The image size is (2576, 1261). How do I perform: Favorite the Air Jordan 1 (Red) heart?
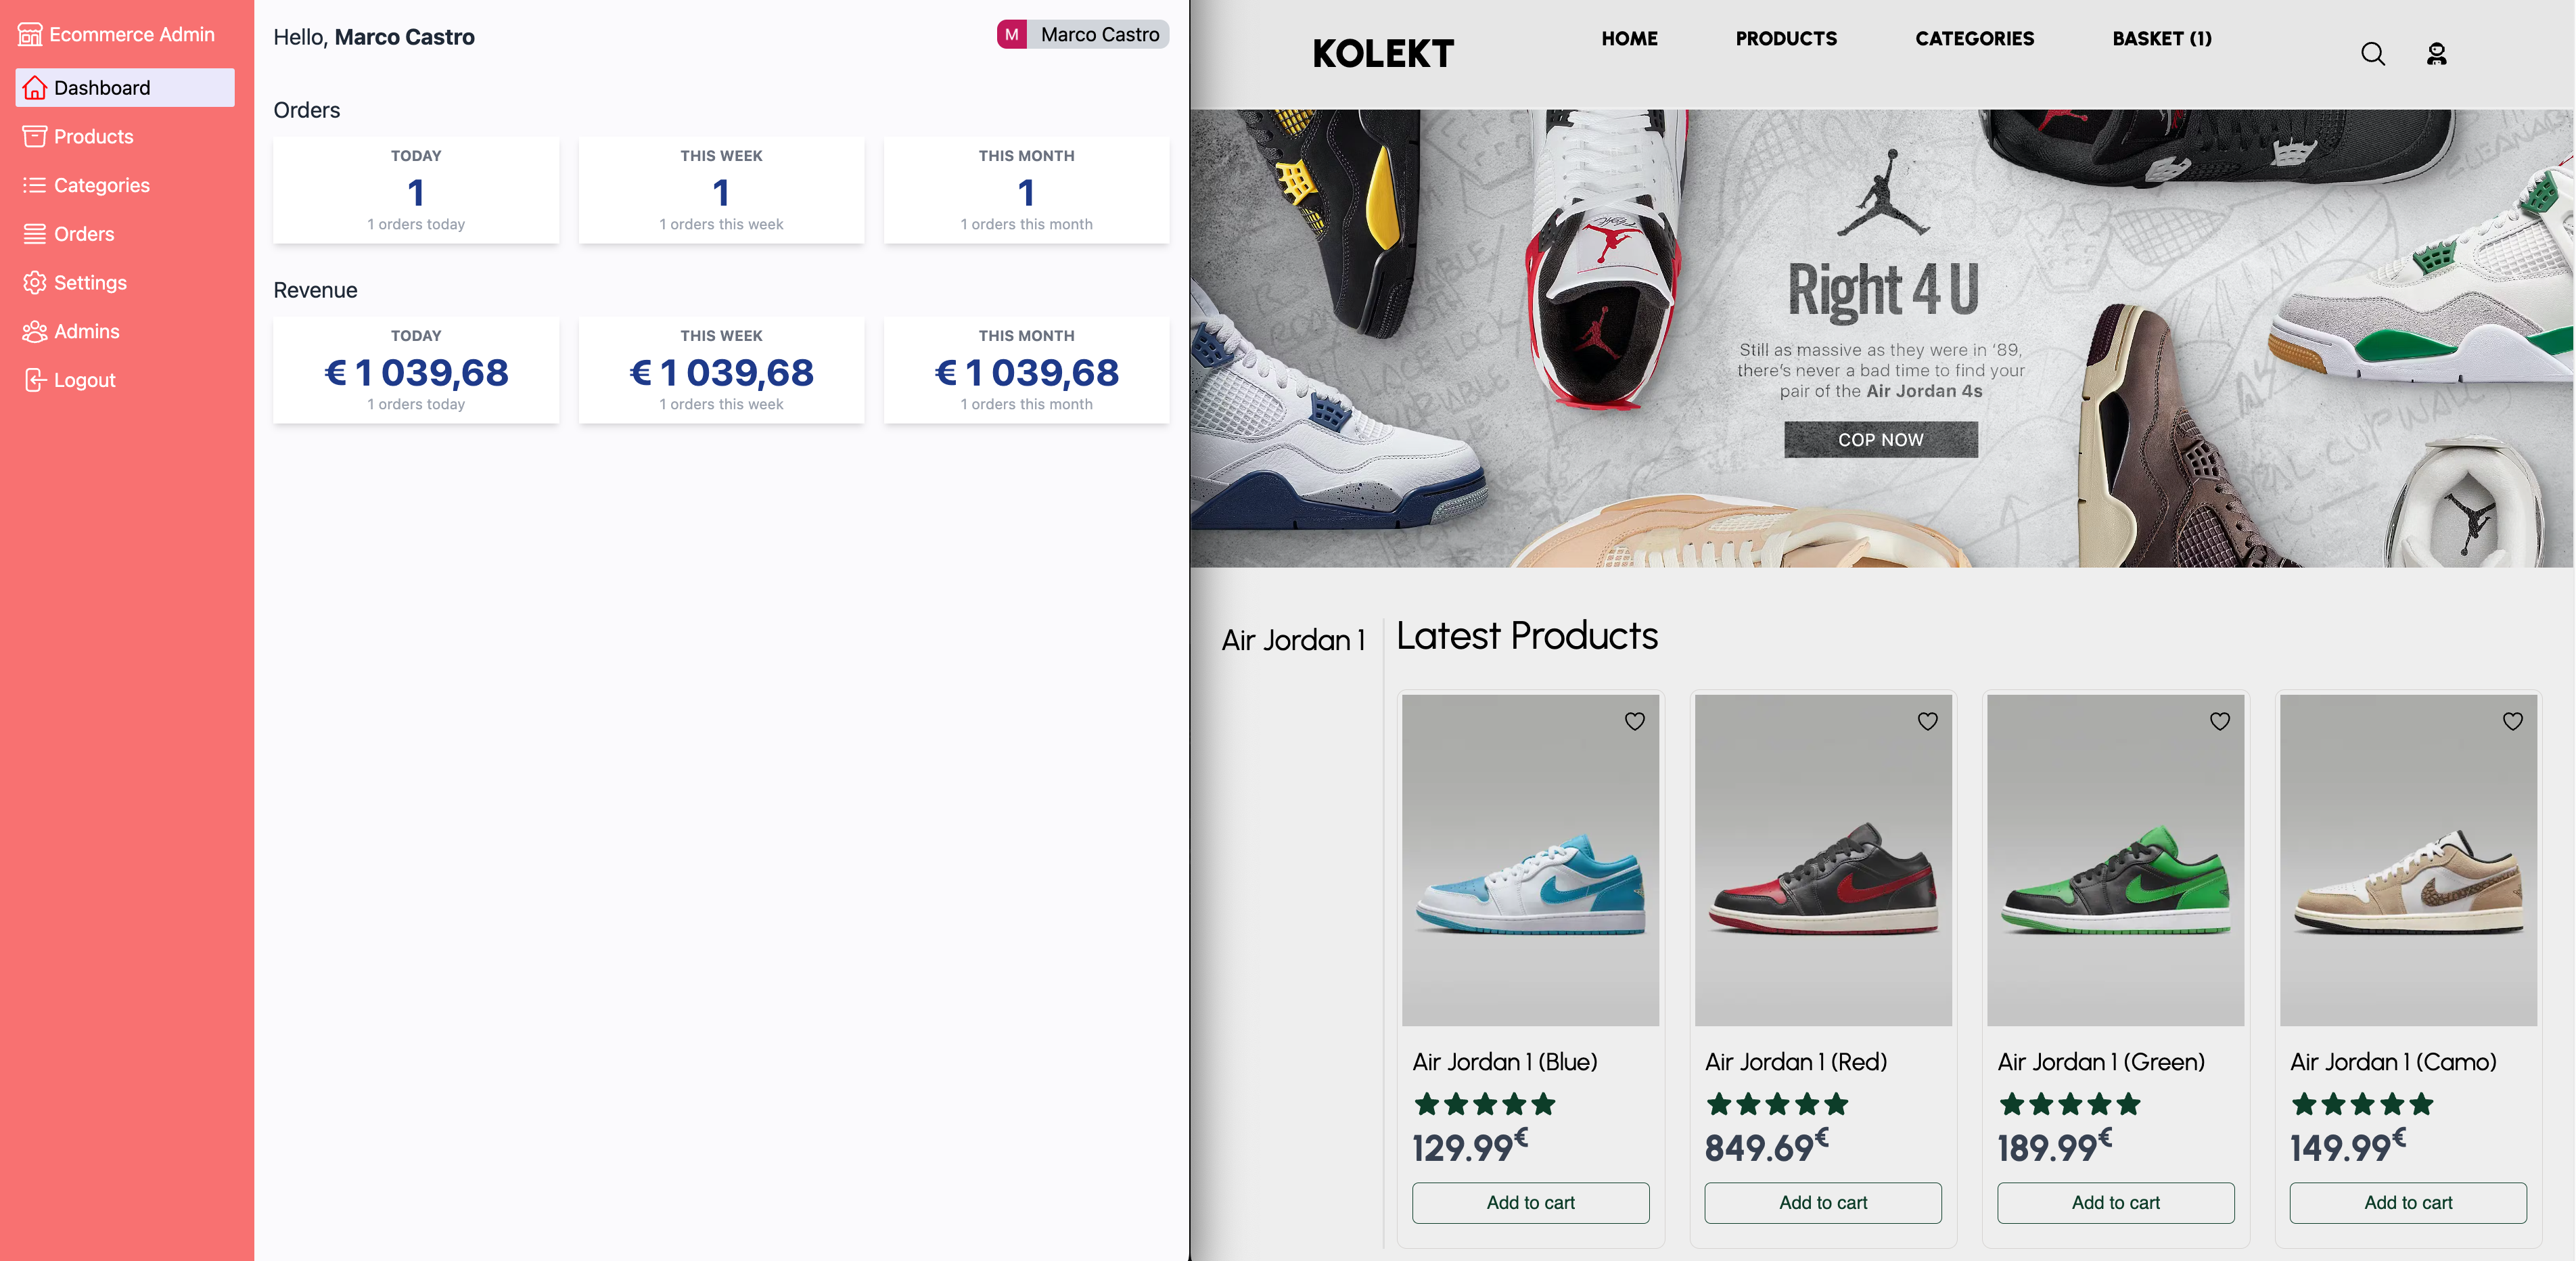point(1928,721)
